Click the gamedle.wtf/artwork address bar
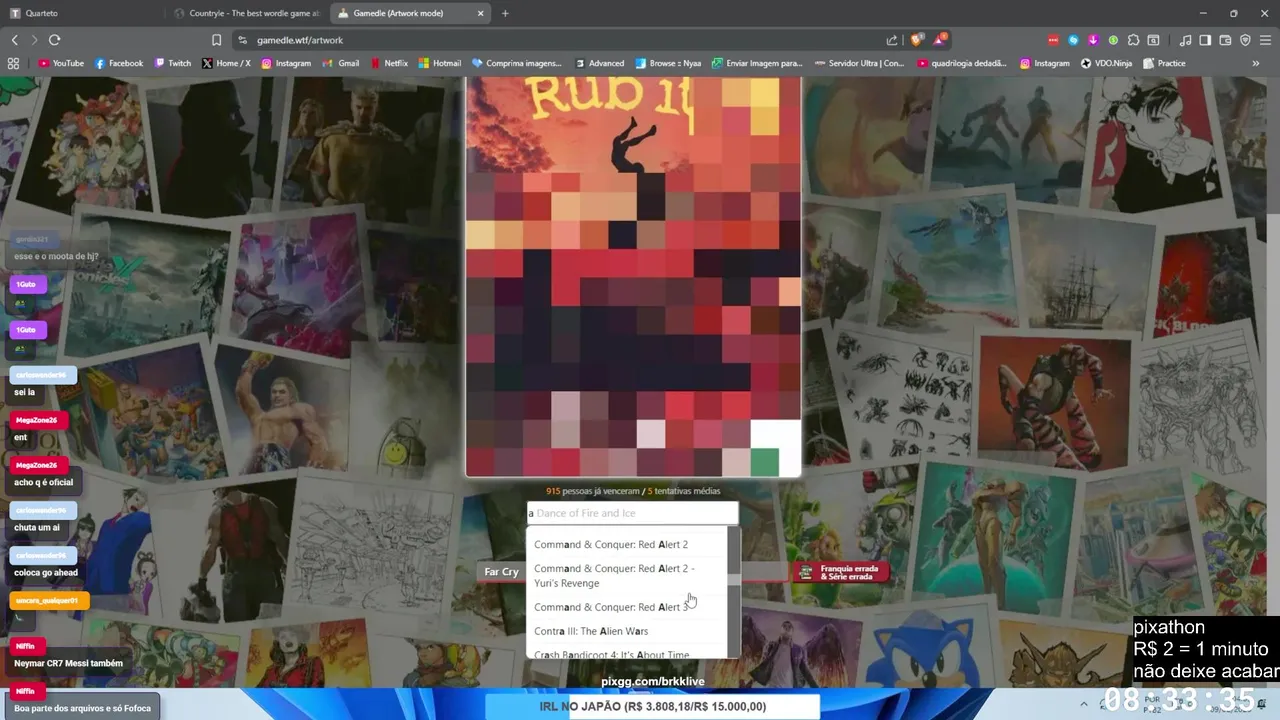The image size is (1280, 720). pyautogui.click(x=560, y=40)
